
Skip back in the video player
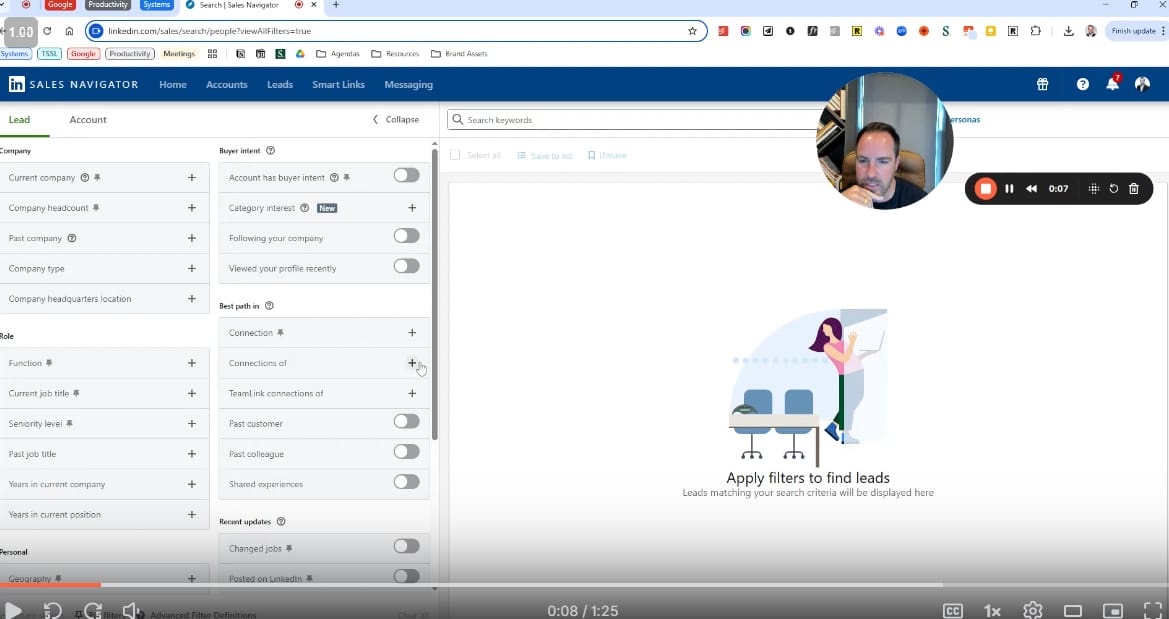tap(52, 611)
